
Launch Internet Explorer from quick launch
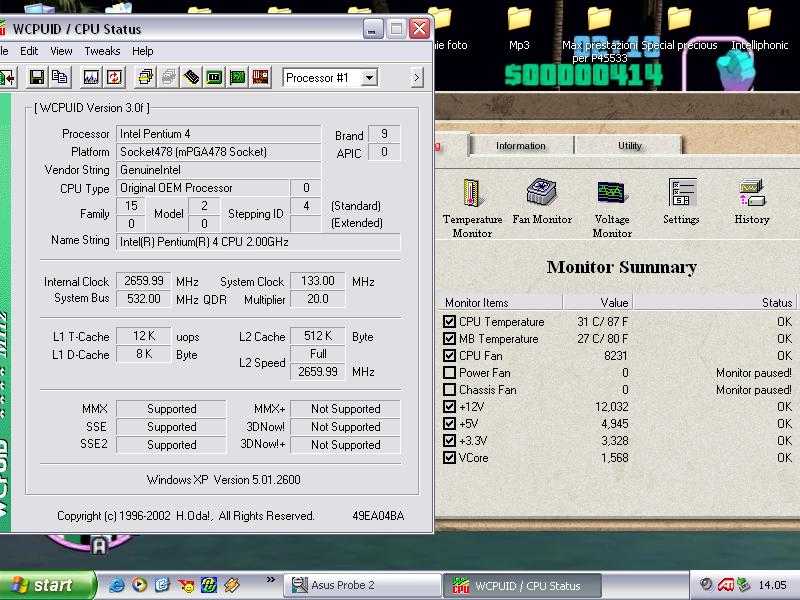[x=117, y=585]
